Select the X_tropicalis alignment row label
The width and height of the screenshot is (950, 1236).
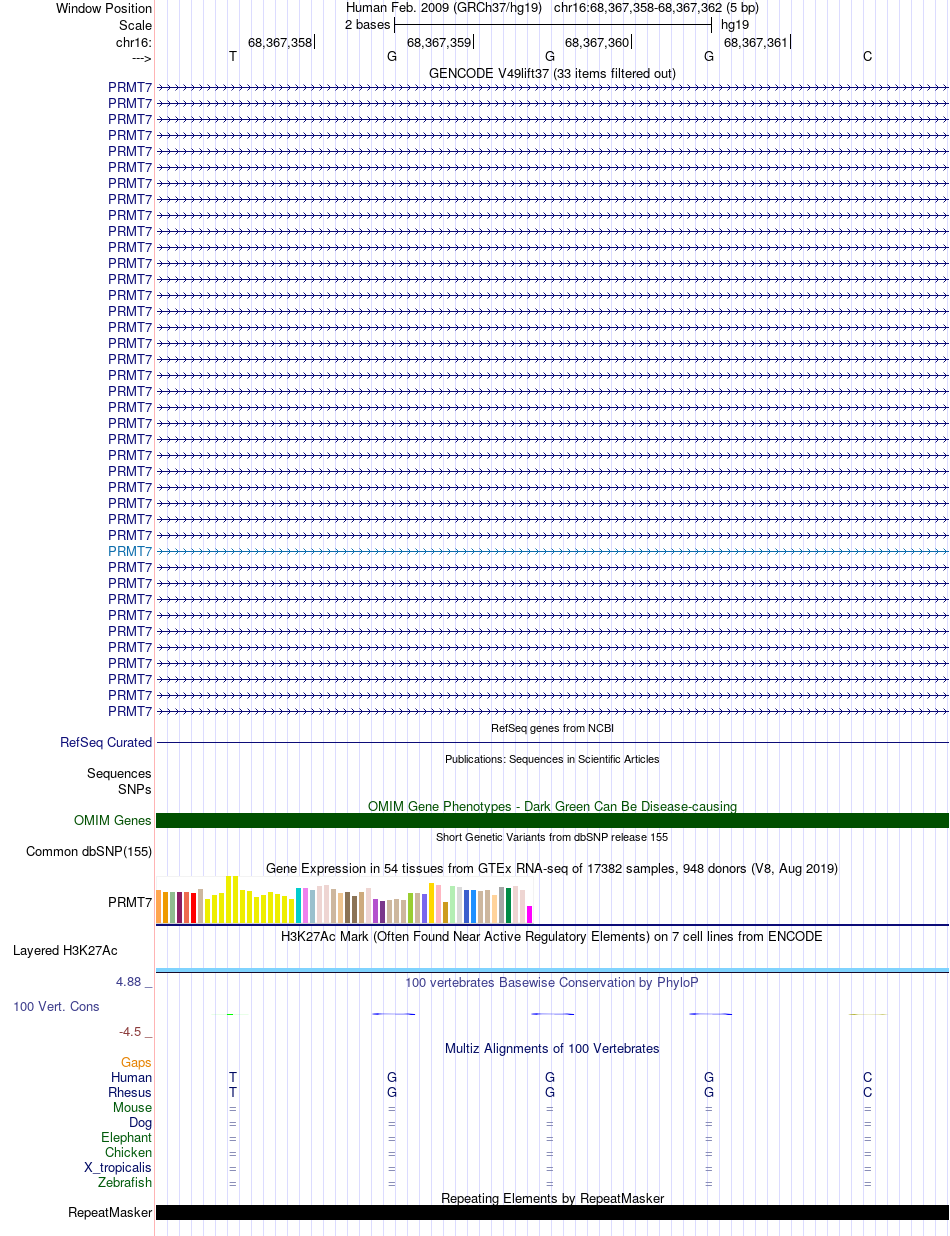(x=118, y=1168)
